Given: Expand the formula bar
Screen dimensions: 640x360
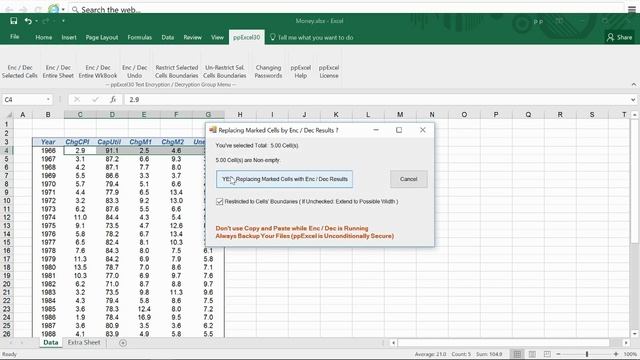Looking at the screenshot, I should [x=633, y=100].
